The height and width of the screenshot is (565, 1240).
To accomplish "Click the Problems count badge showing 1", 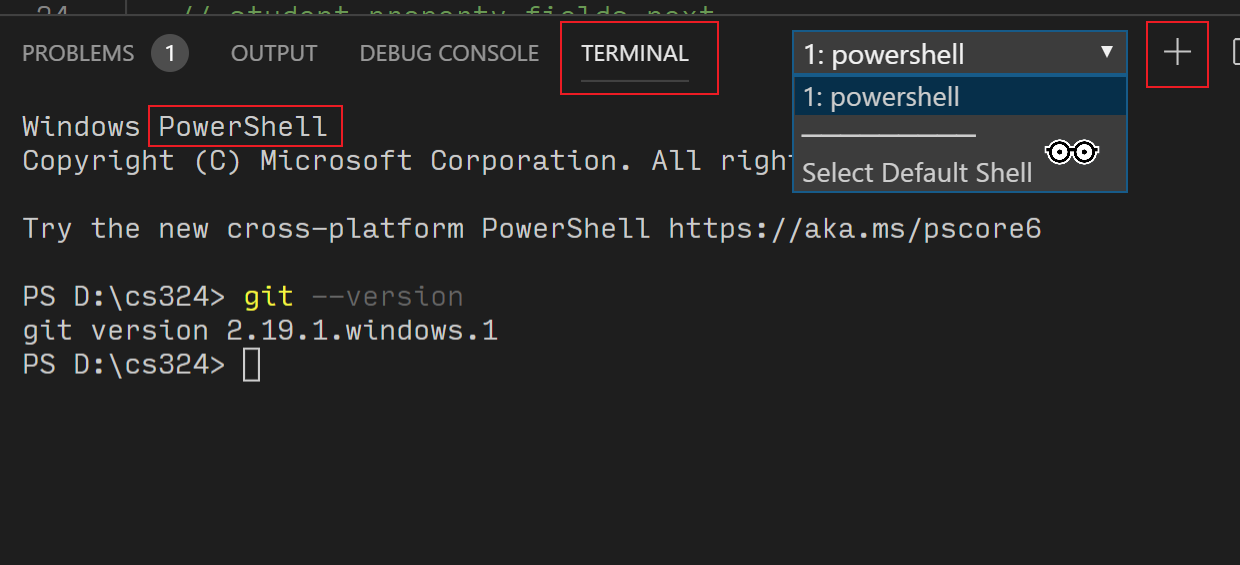I will point(170,53).
